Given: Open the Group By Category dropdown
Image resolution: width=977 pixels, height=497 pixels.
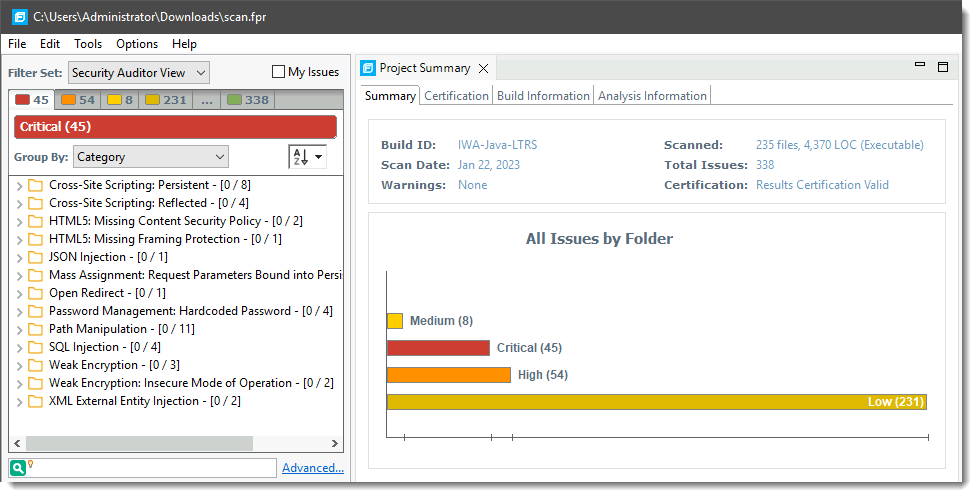Looking at the screenshot, I should (x=151, y=157).
